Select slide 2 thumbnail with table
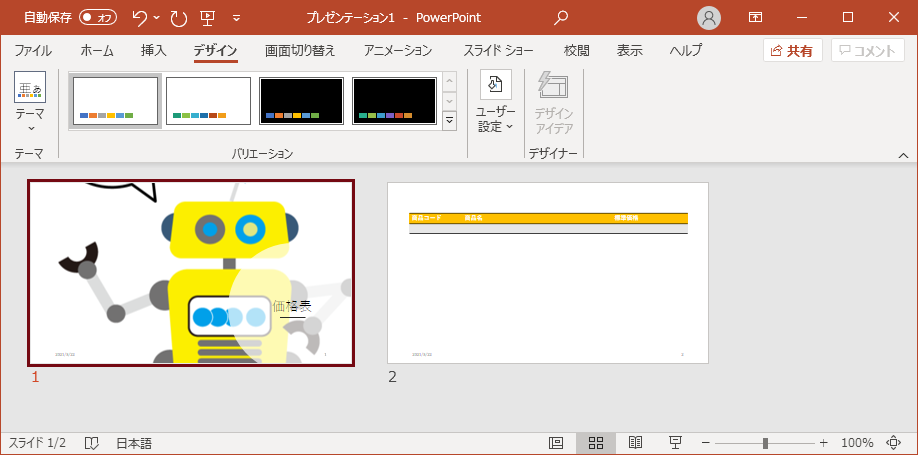 548,273
